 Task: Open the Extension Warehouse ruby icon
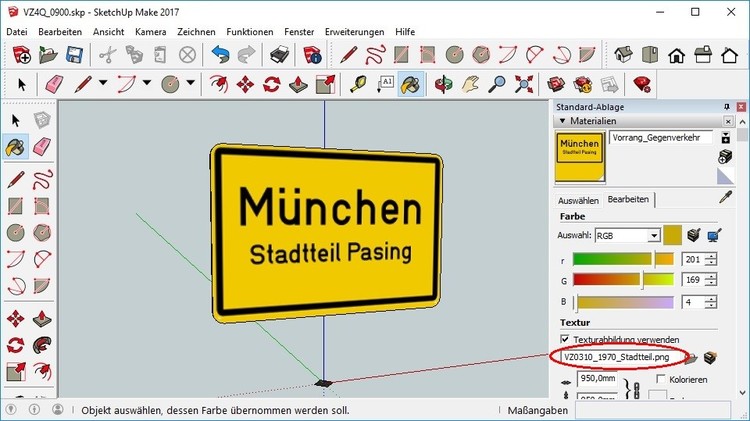[x=642, y=84]
